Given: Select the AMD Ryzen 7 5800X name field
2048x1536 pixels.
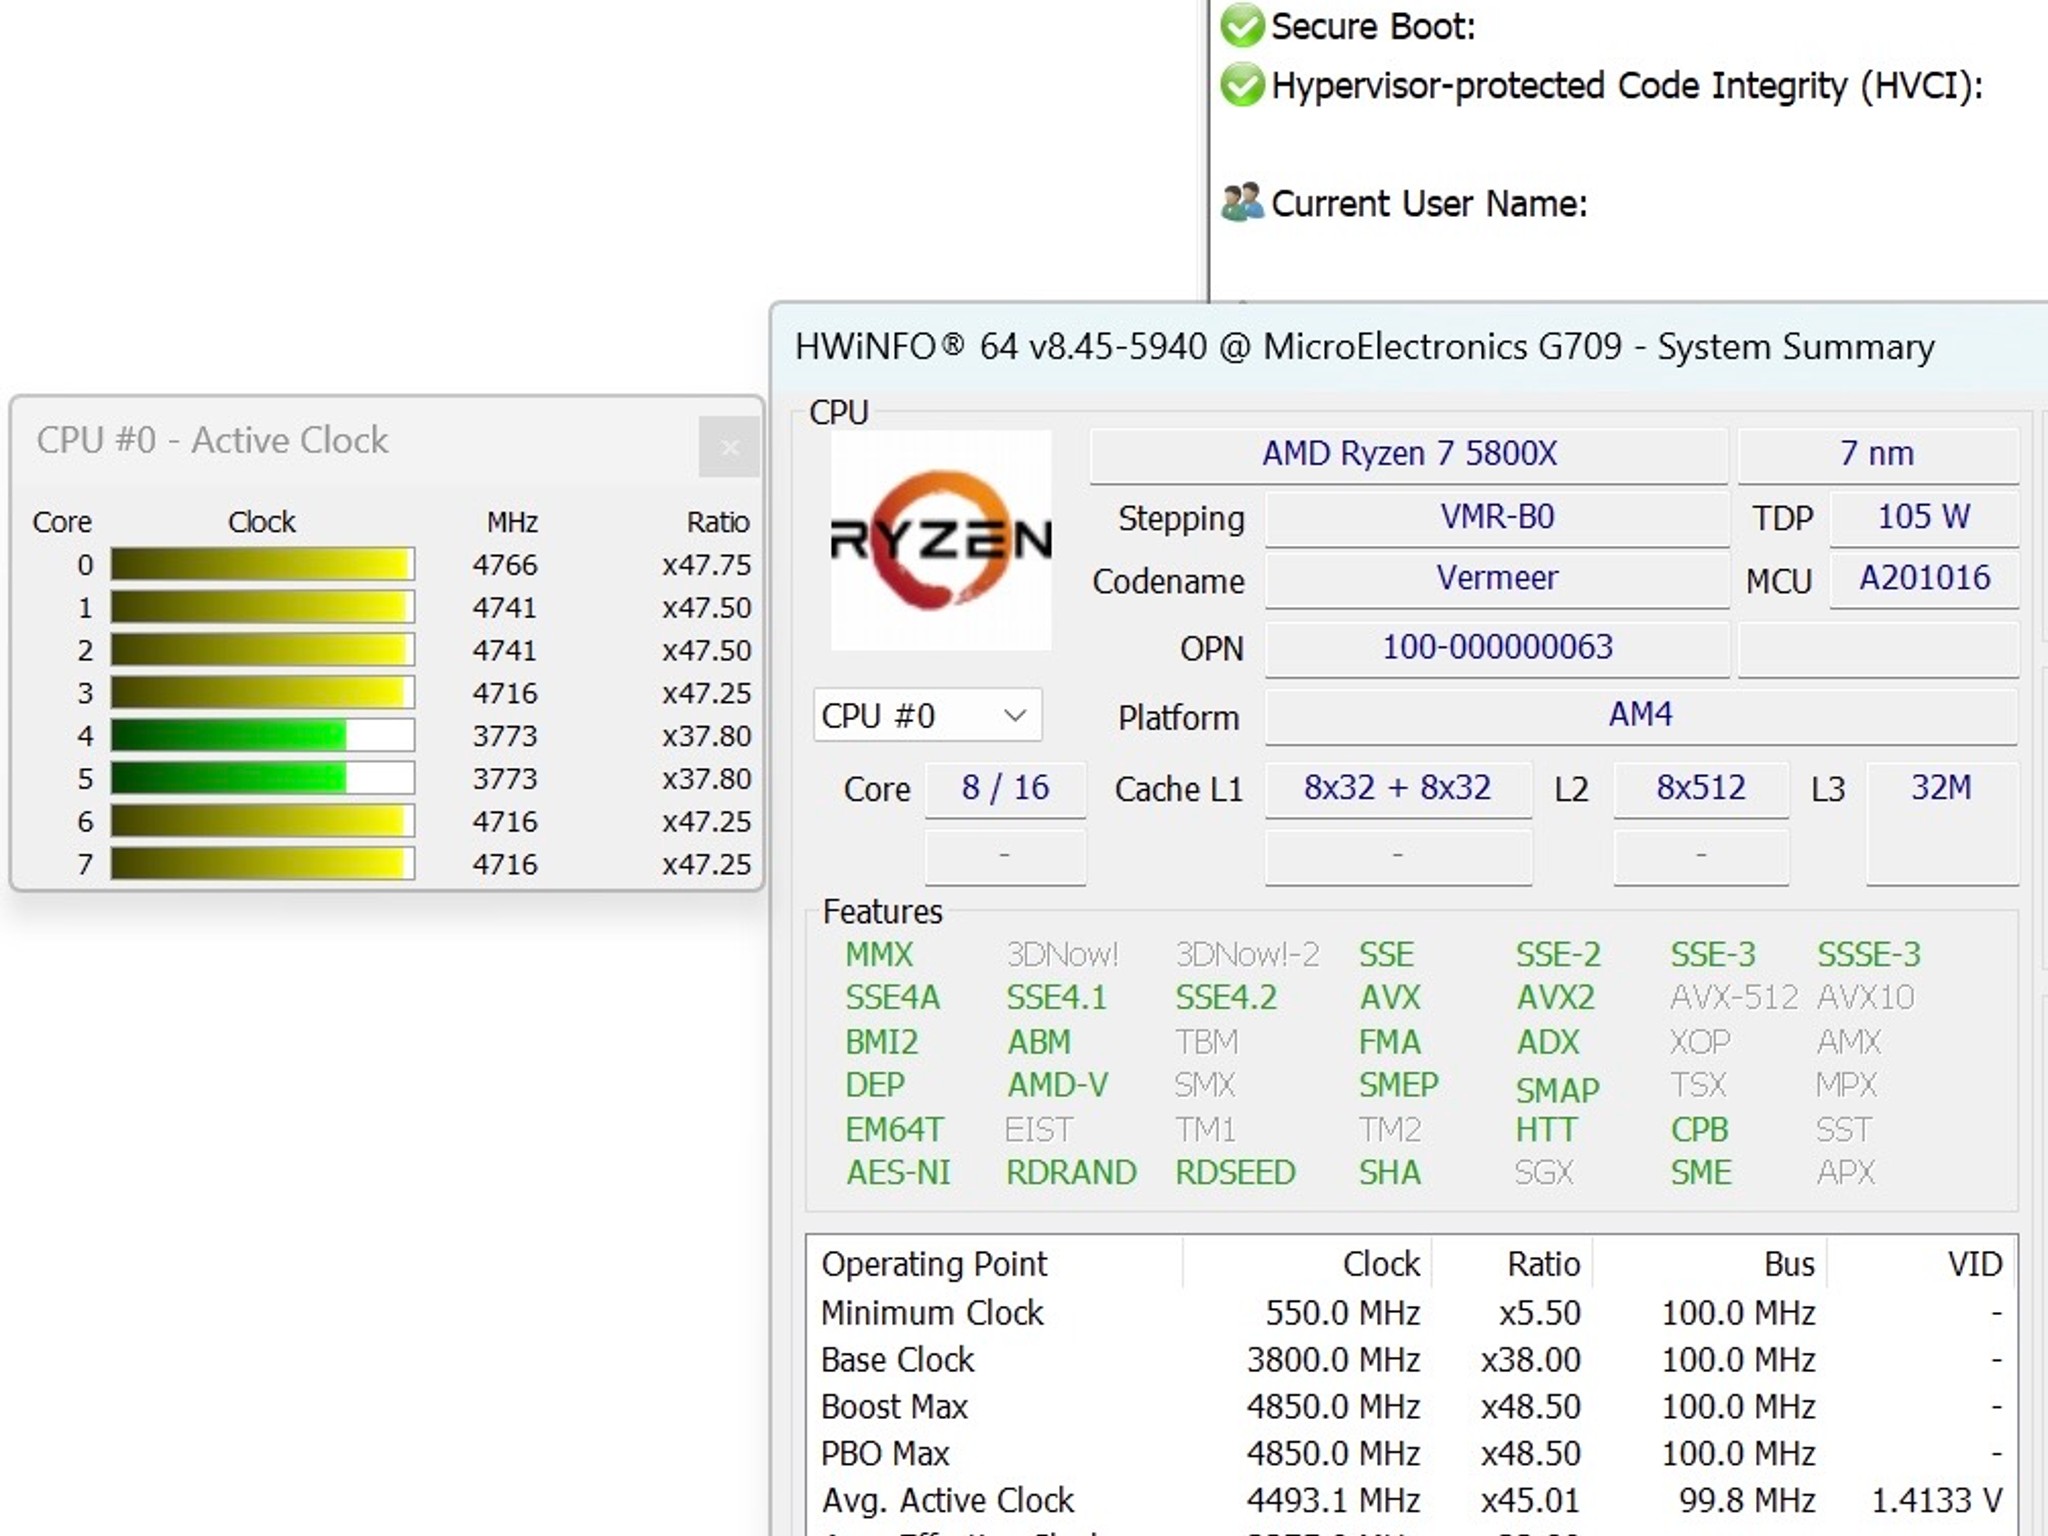Looking at the screenshot, I should (x=1409, y=454).
